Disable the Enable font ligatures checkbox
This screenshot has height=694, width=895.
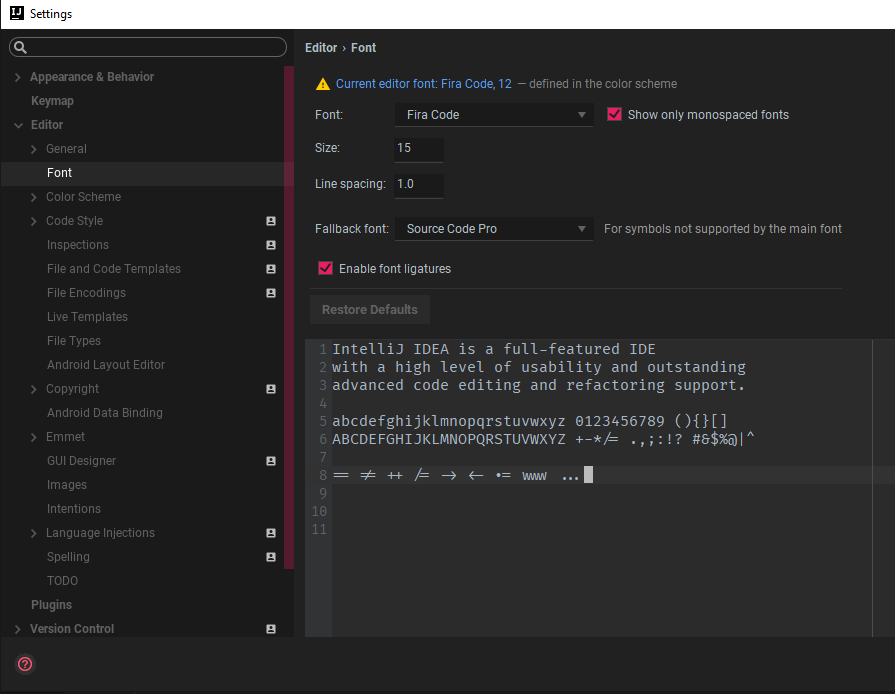point(325,268)
